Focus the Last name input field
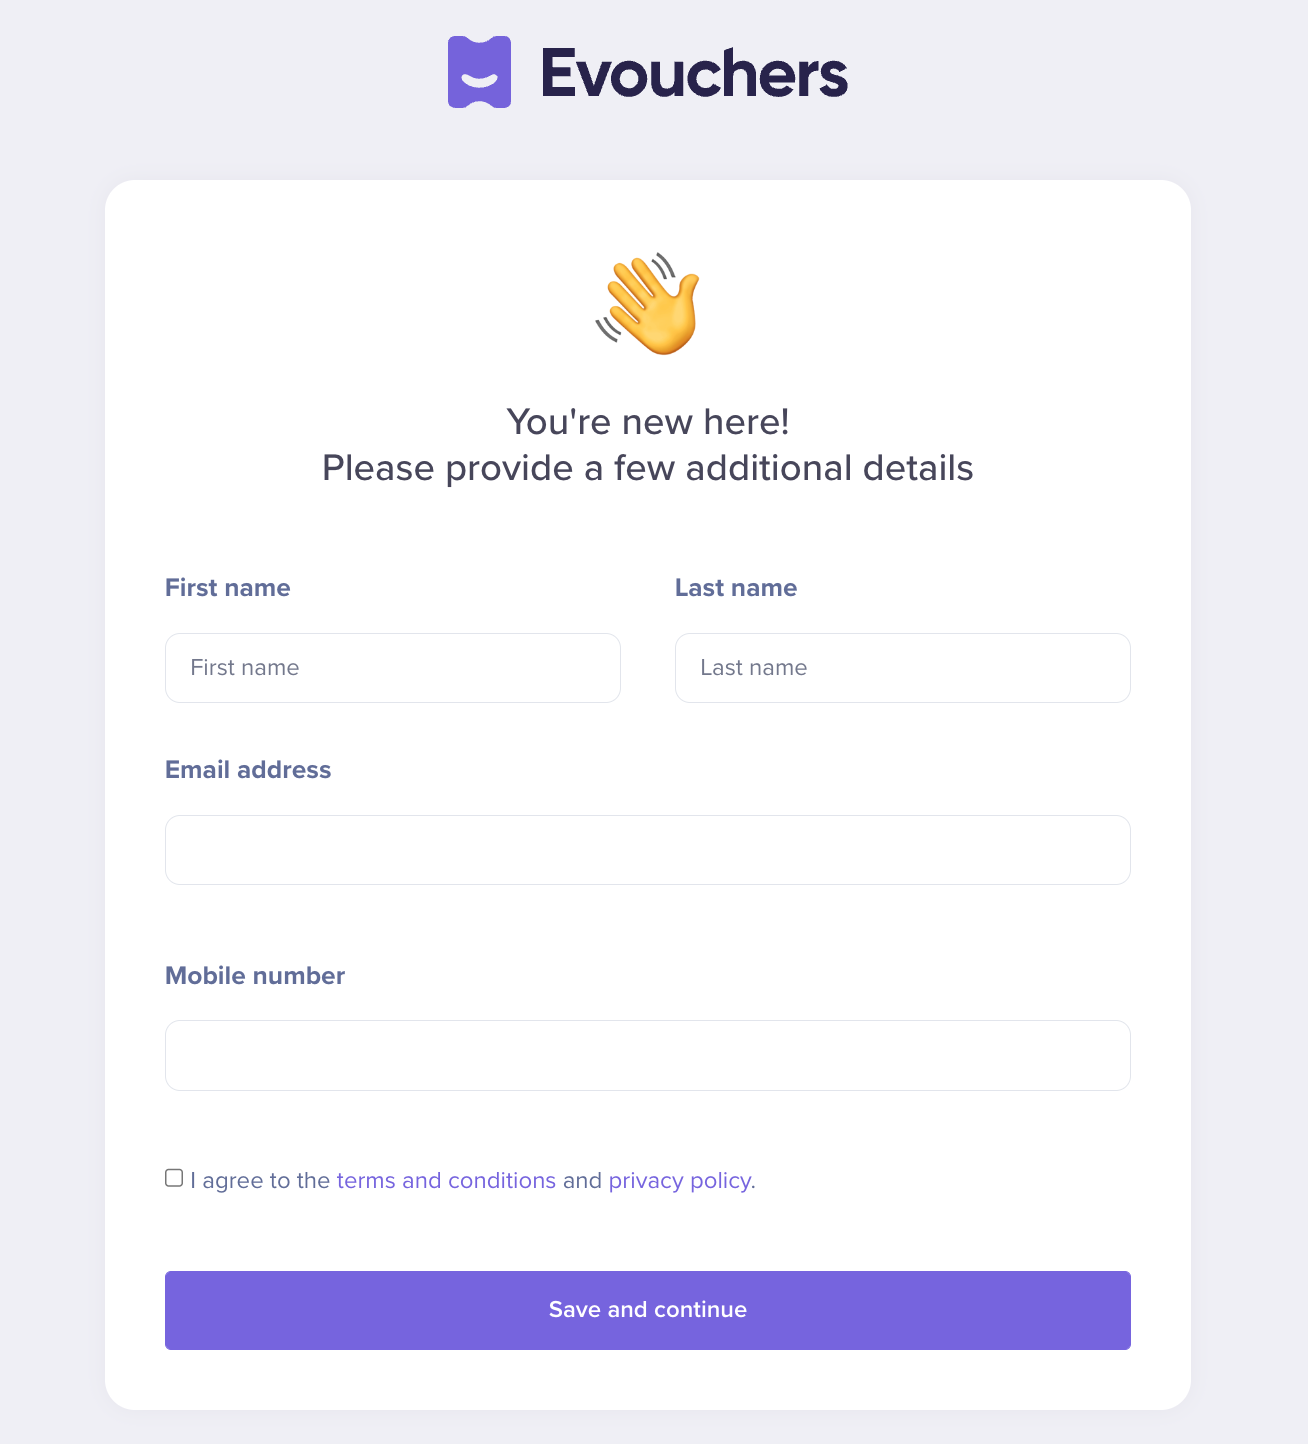This screenshot has height=1444, width=1308. (x=903, y=668)
